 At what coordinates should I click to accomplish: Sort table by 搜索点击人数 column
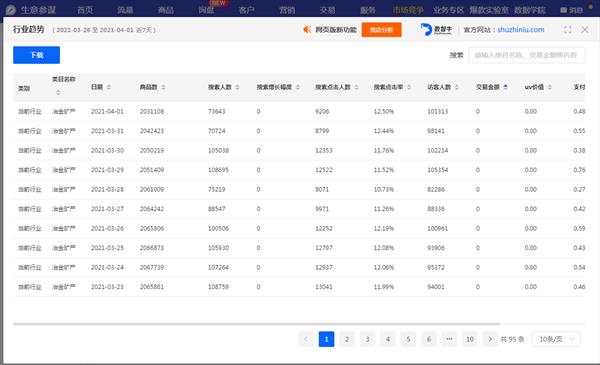(356, 87)
